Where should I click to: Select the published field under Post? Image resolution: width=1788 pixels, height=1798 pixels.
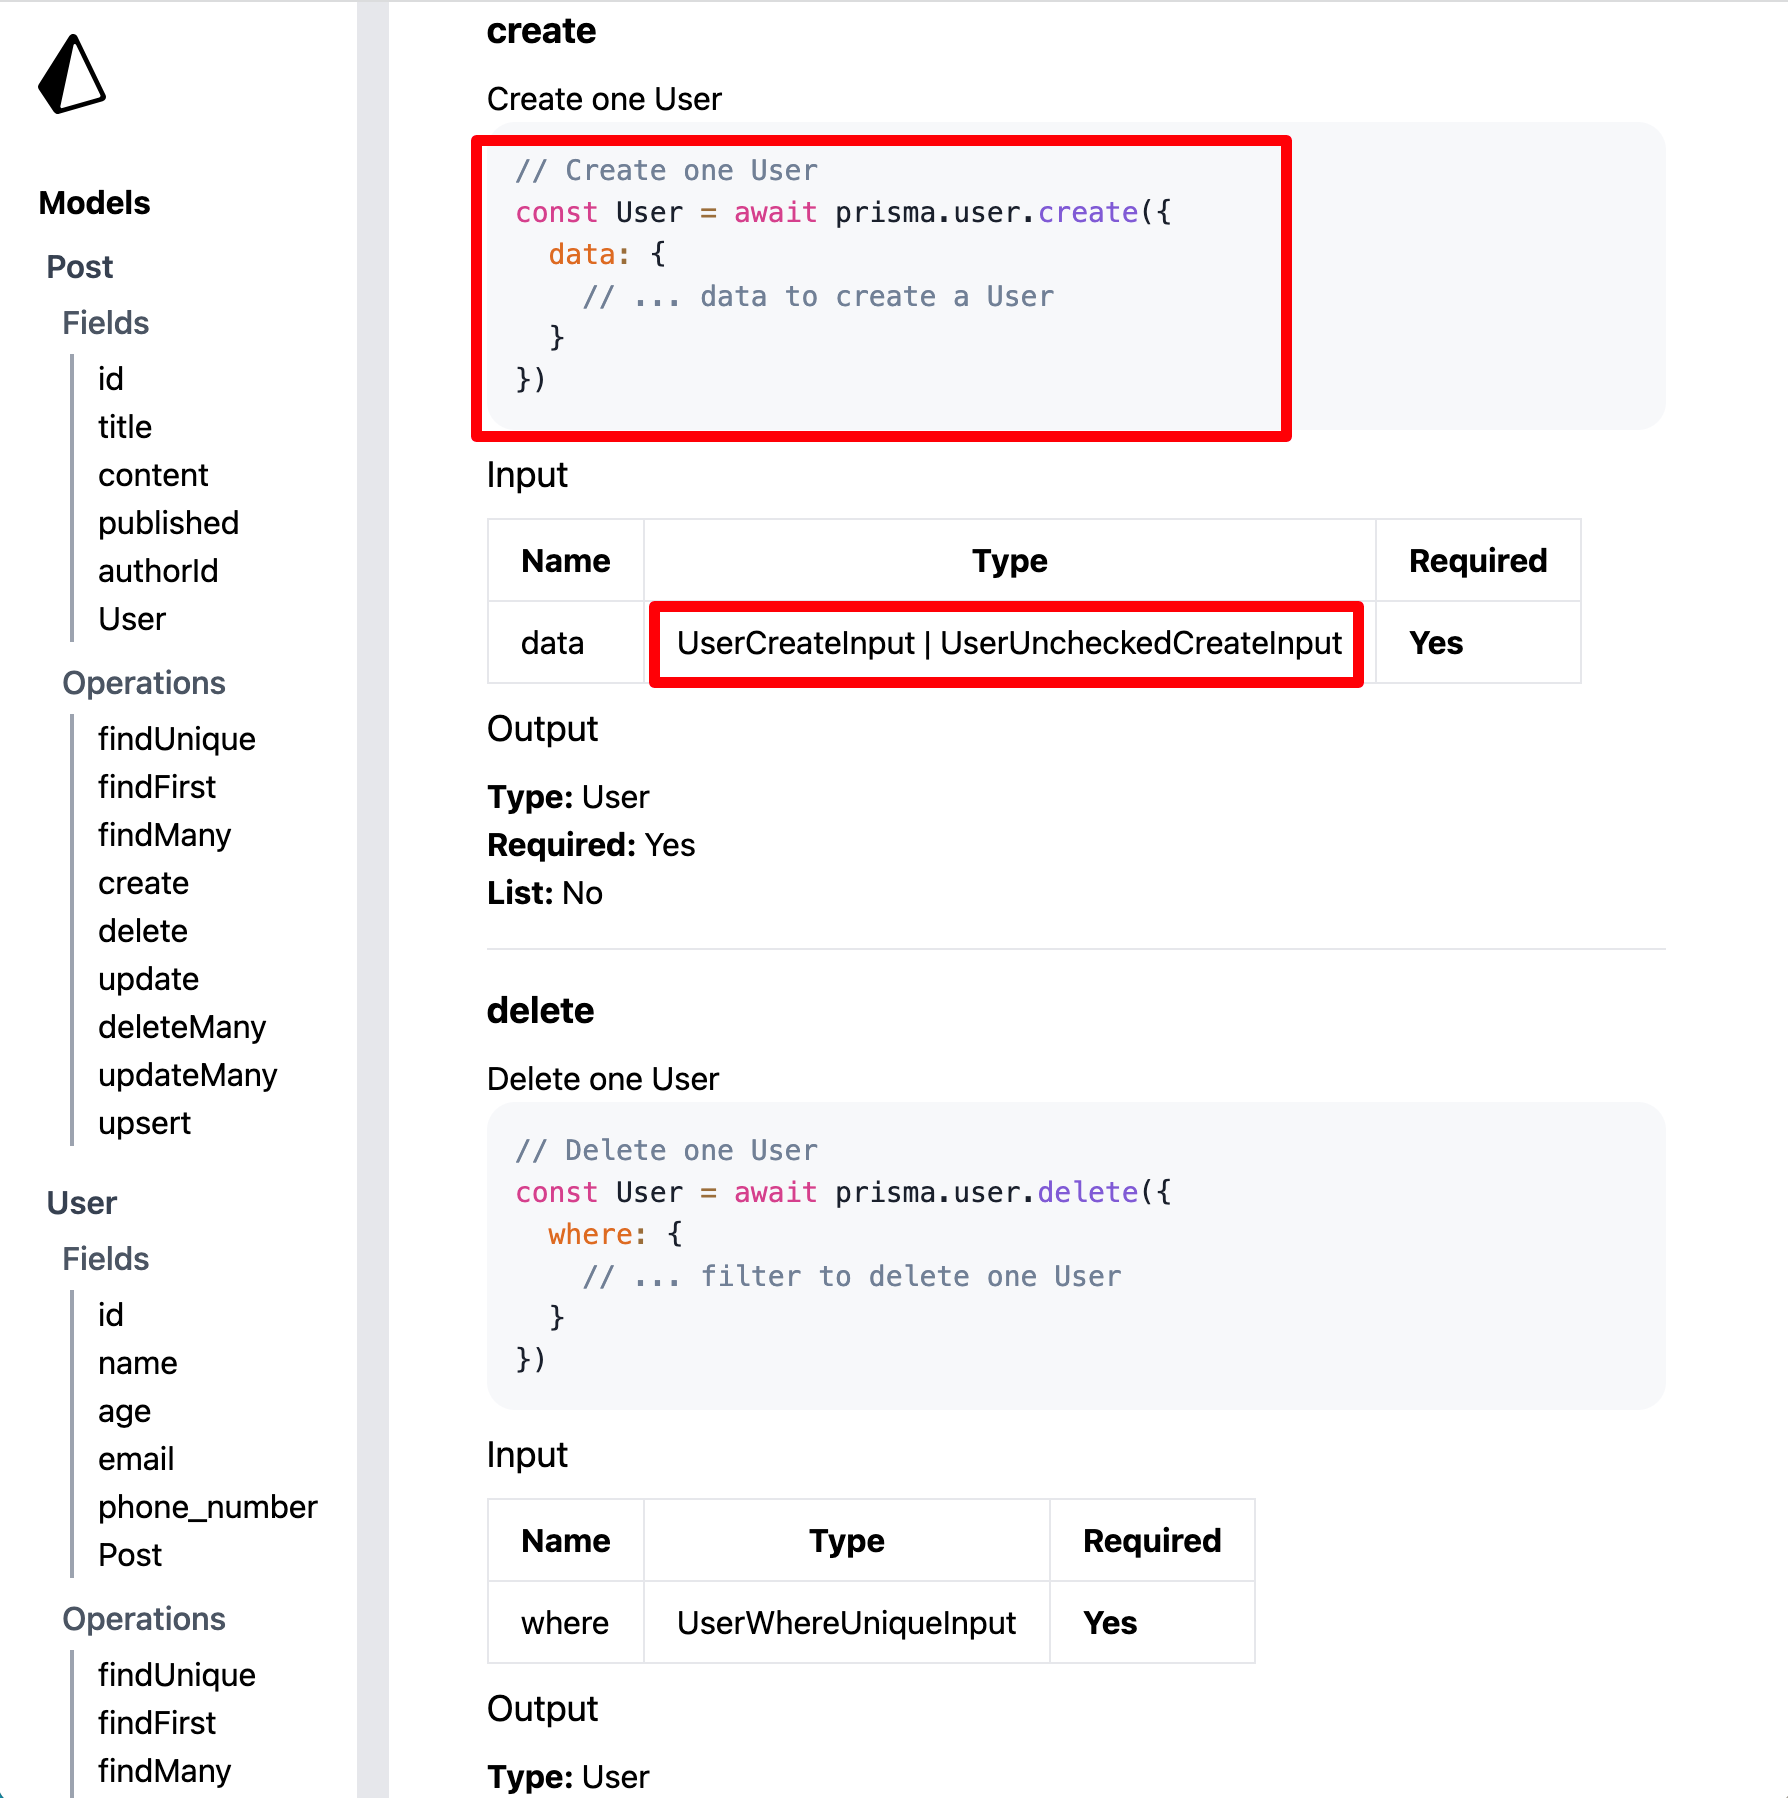168,523
